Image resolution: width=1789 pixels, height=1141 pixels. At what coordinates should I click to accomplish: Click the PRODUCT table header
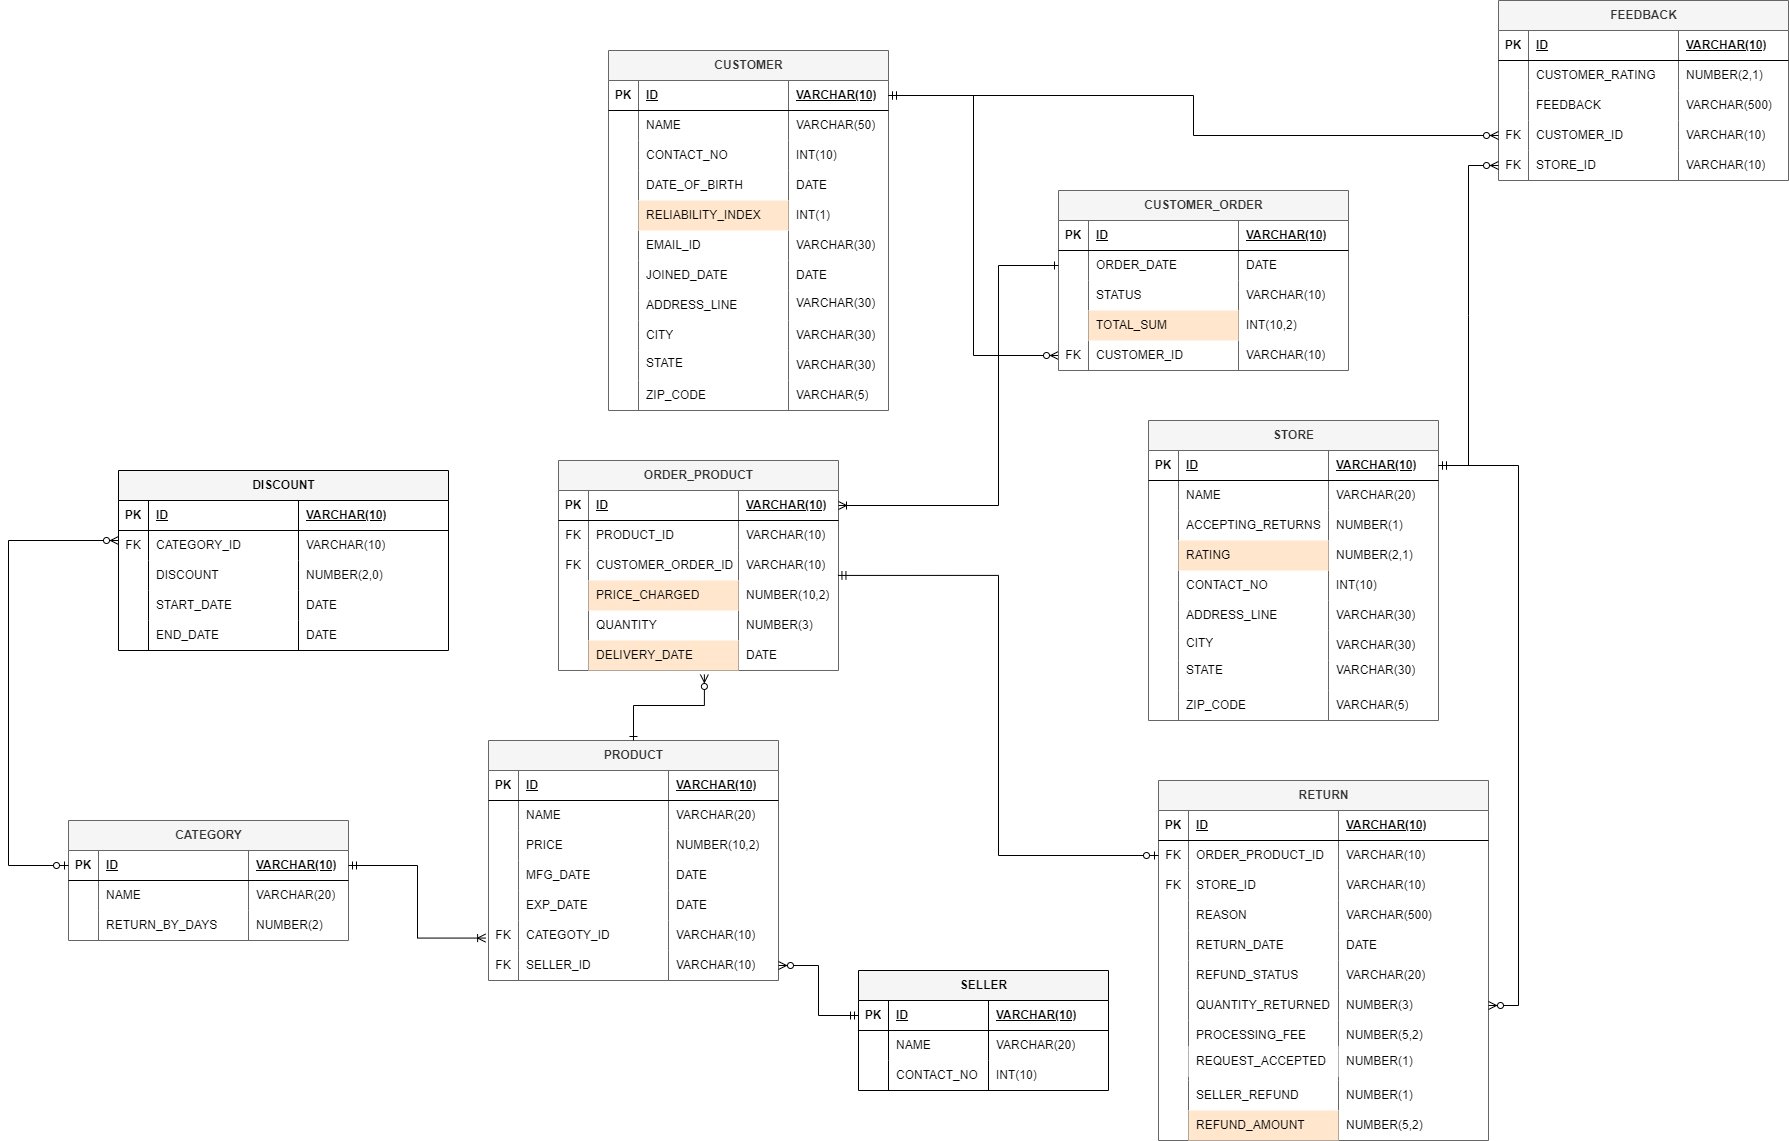[x=633, y=755]
